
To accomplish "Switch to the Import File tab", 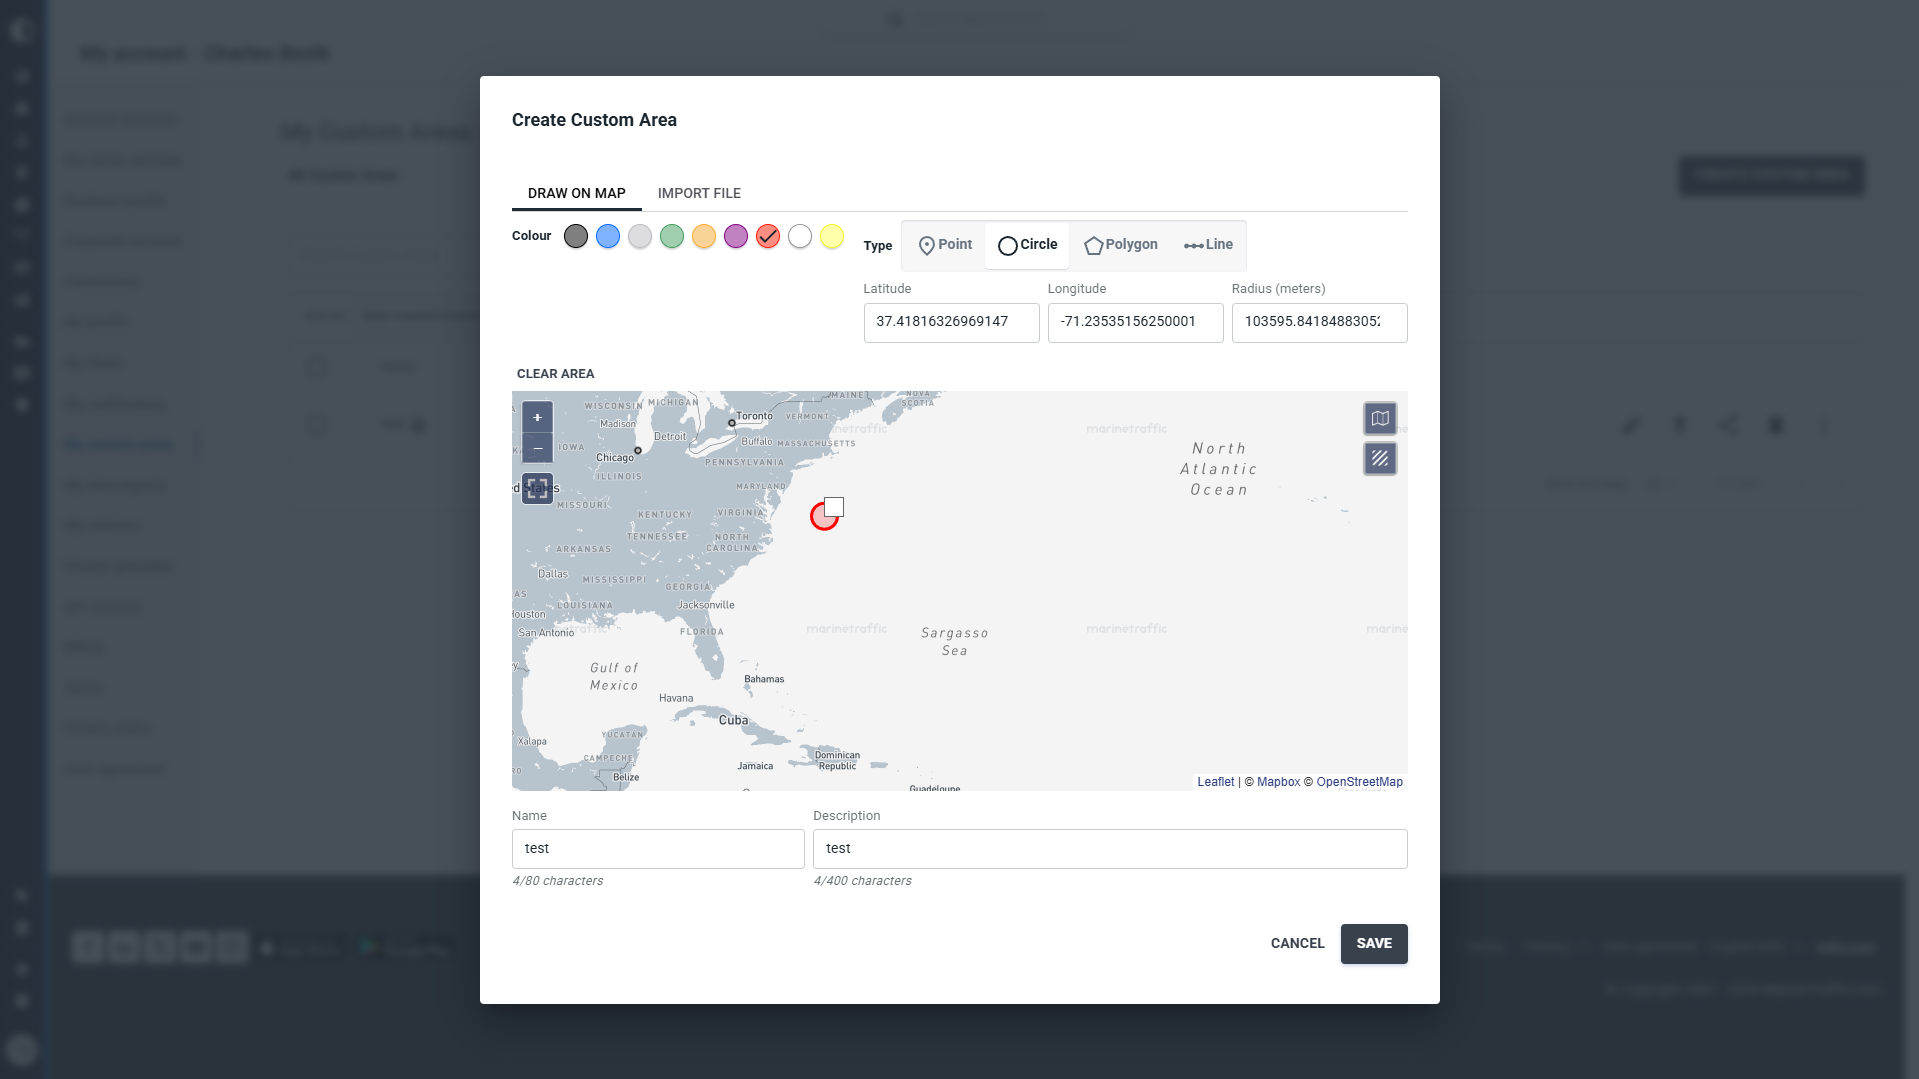I will (x=699, y=193).
